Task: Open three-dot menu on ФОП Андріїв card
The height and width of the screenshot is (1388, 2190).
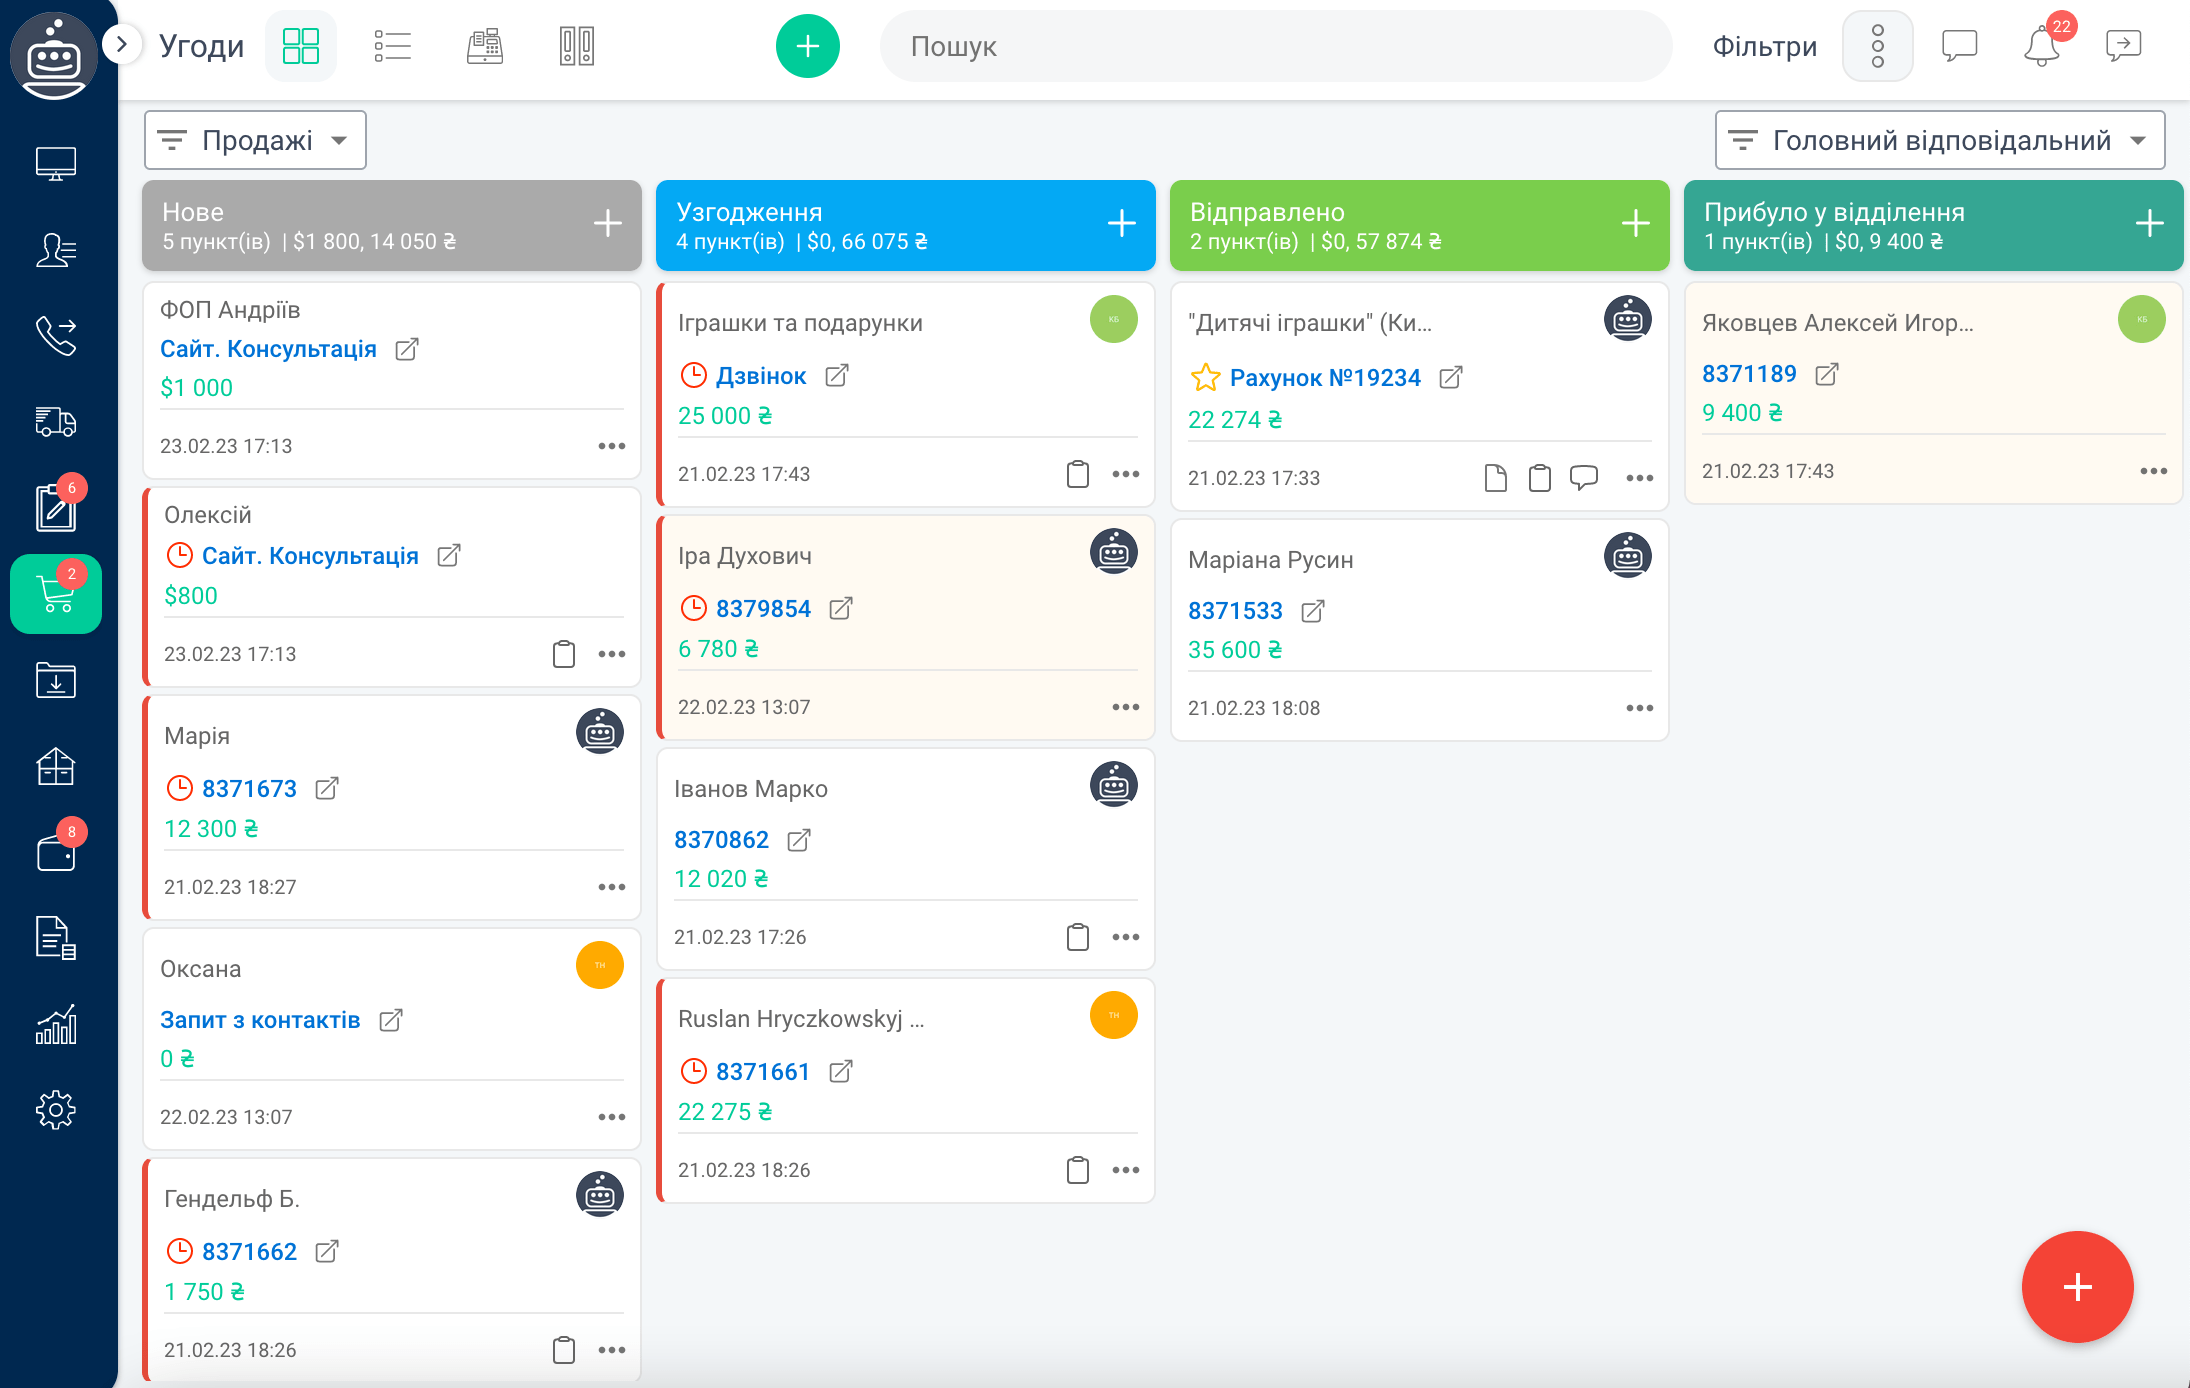Action: (611, 446)
